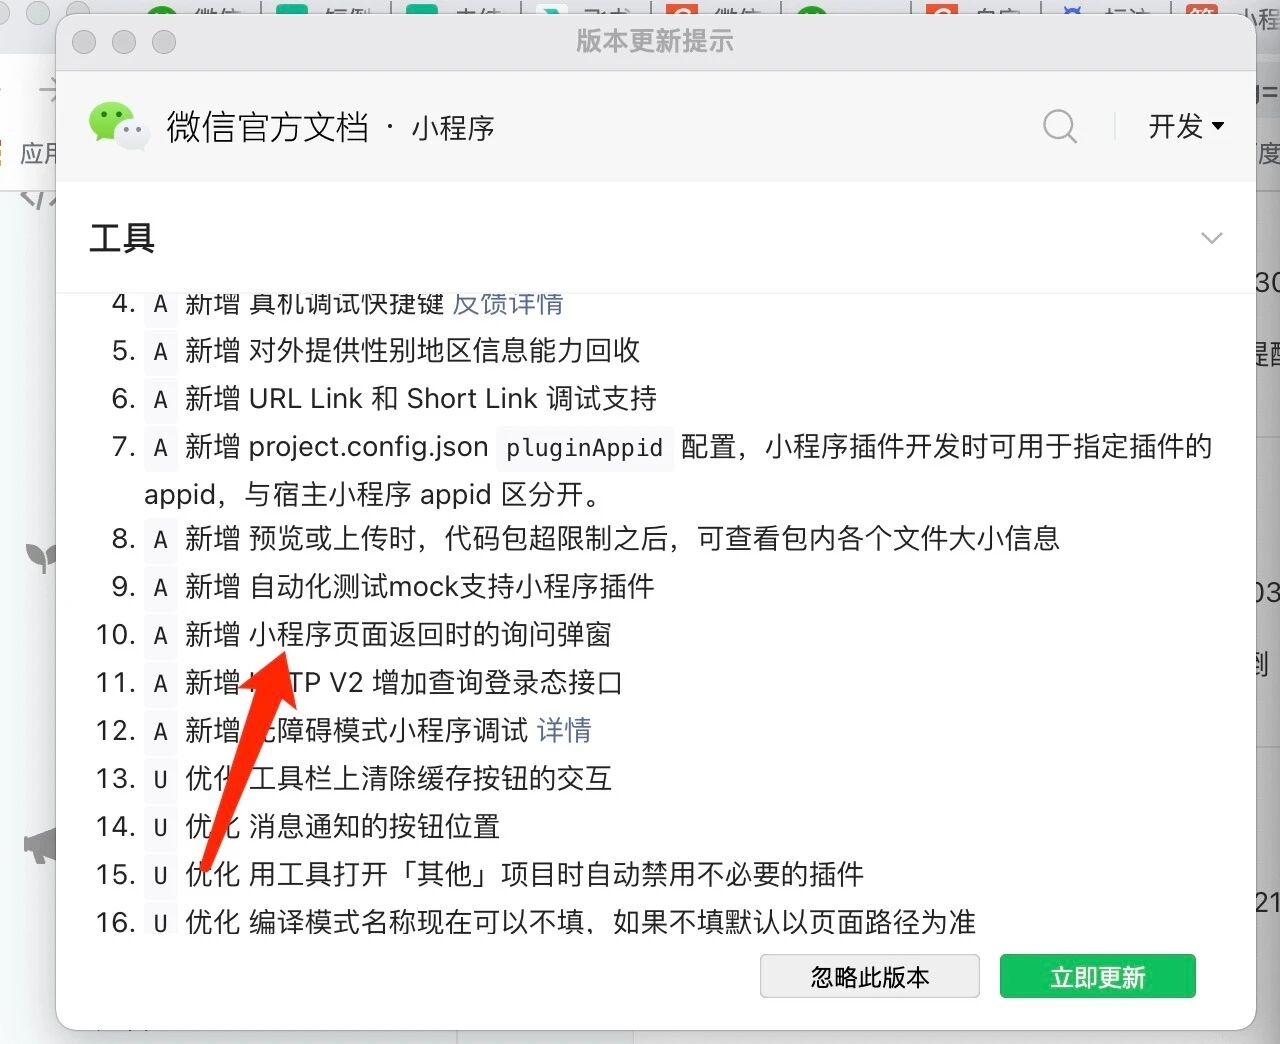Click the U tag of item 14
This screenshot has width=1280, height=1044.
pos(160,827)
